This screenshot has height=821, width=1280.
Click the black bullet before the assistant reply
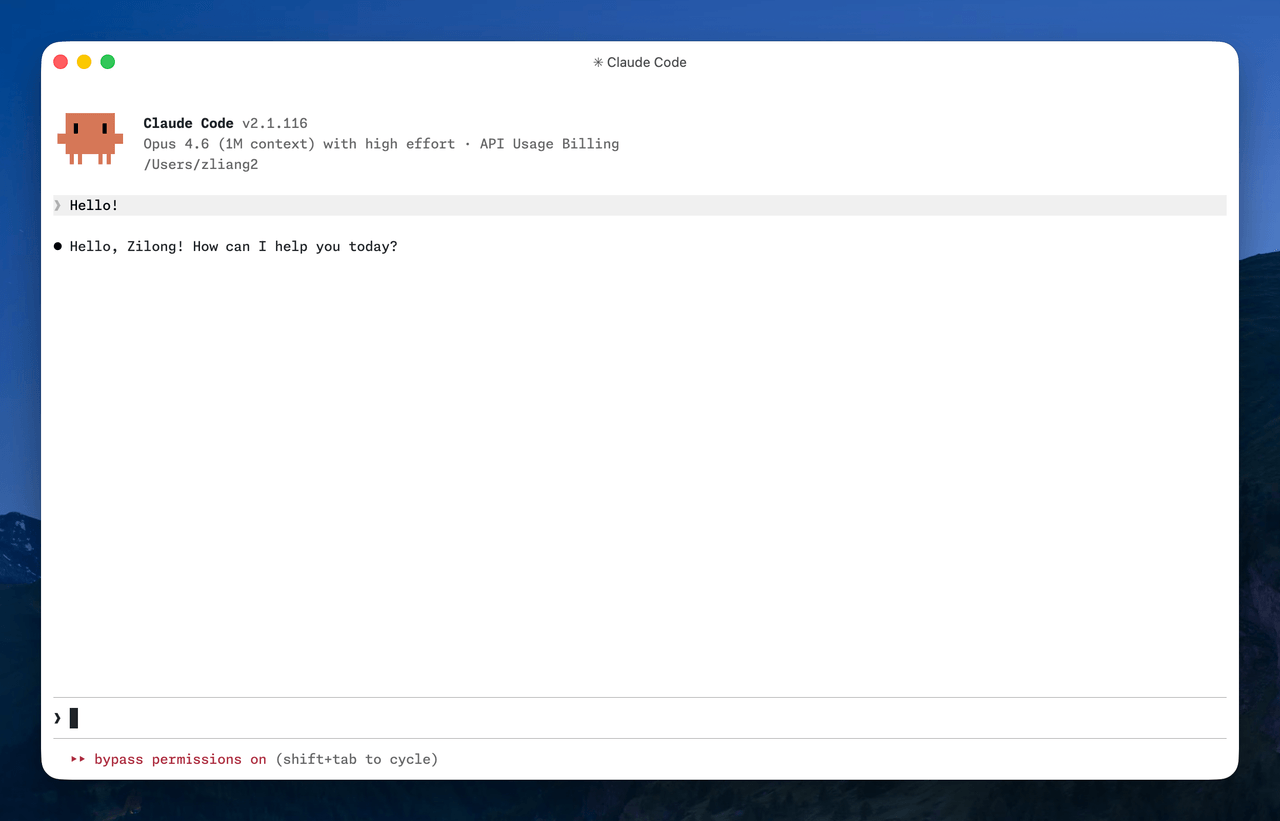[58, 246]
